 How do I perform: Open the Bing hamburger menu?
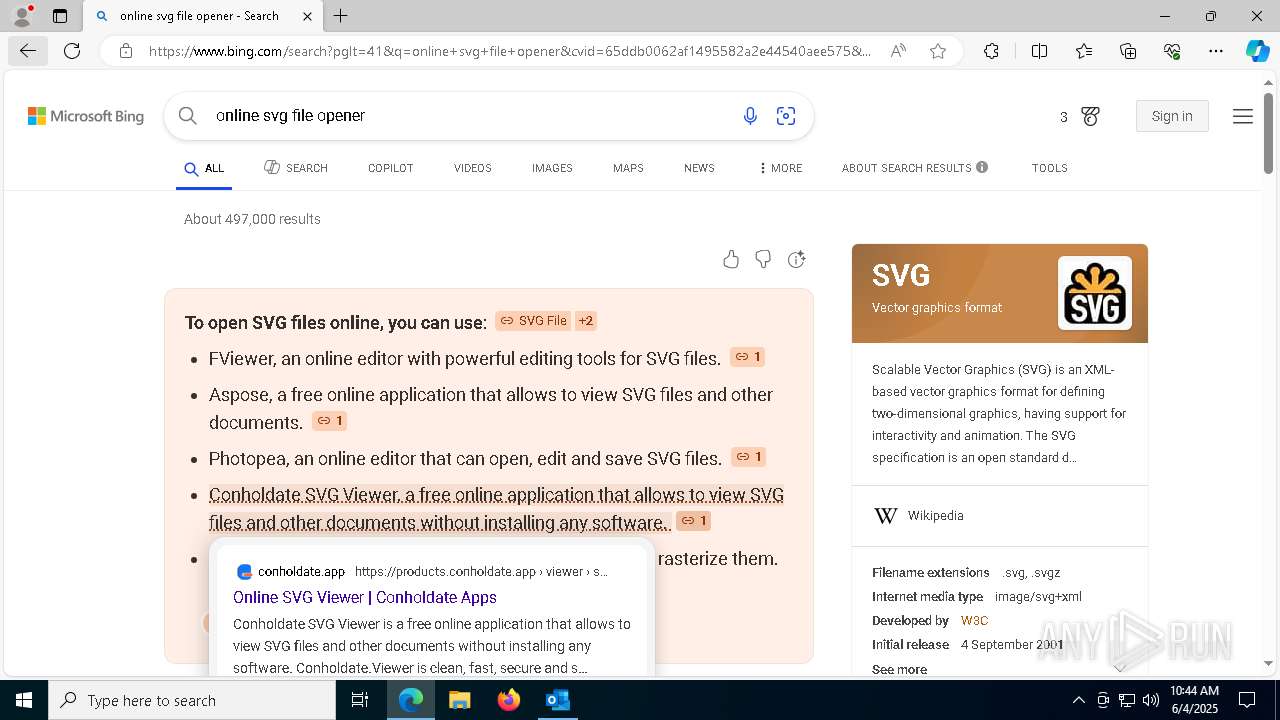click(1243, 117)
